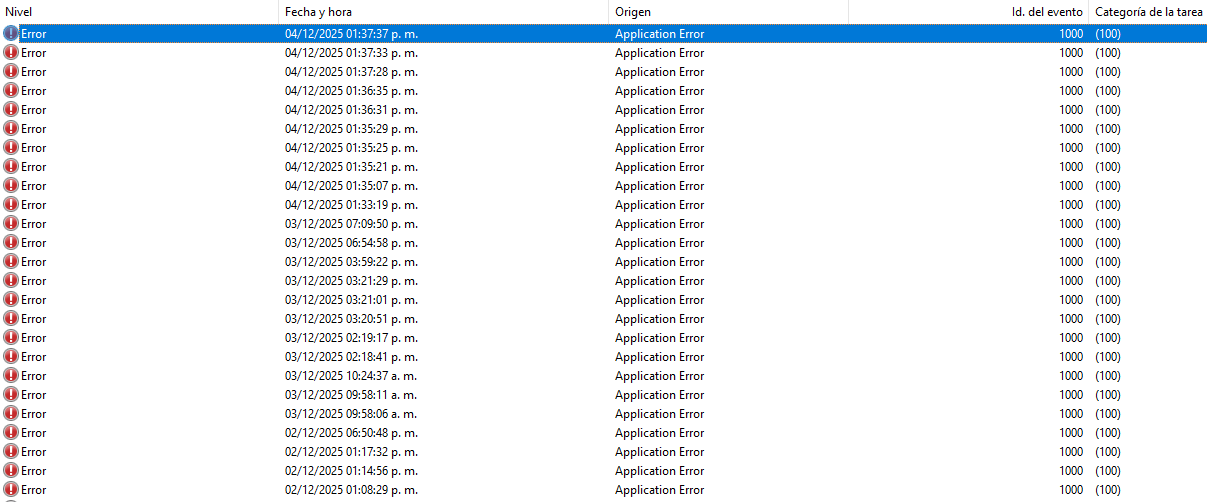Click the Origen column header
Screen dimensions: 1207x502
[728, 11]
